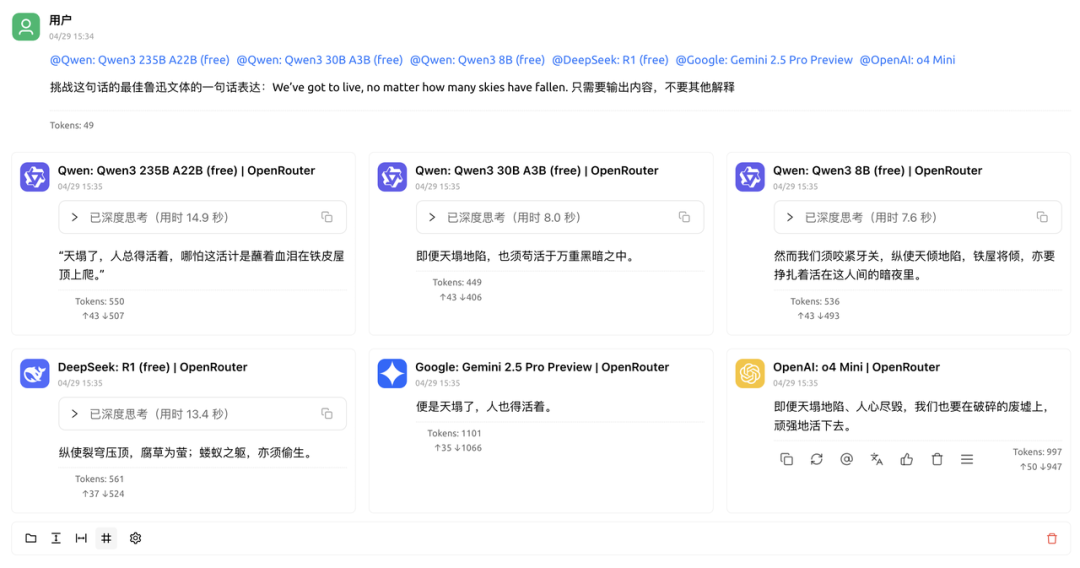1080x568 pixels.
Task: Click the Qwen3 235B A22B (free) | OpenRouter title
Action: [186, 171]
